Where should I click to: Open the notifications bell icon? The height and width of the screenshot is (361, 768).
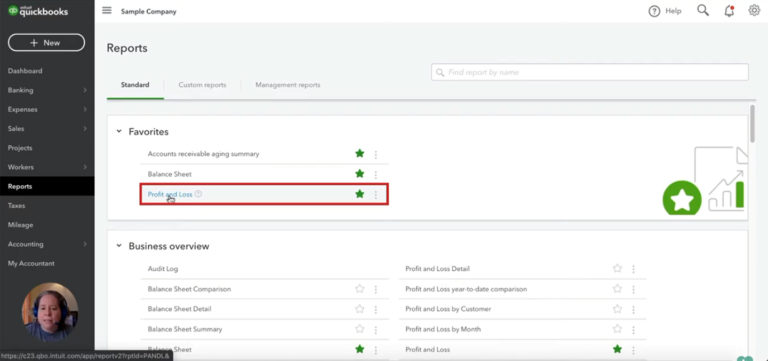click(x=729, y=11)
